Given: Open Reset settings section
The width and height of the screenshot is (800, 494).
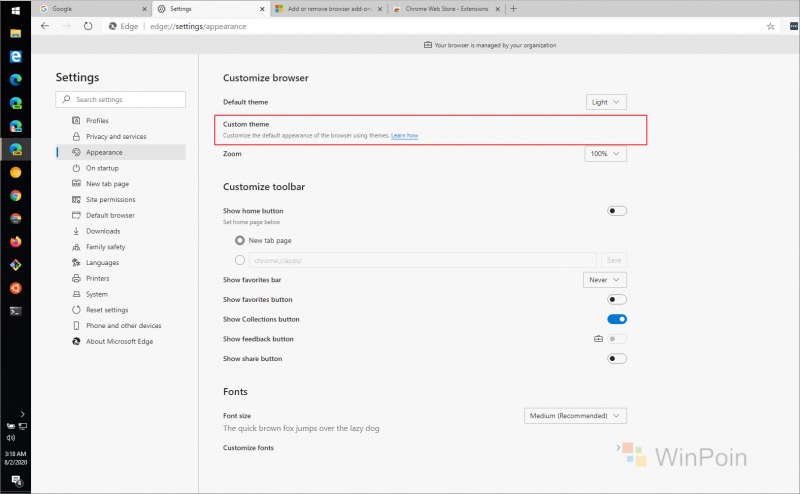Looking at the screenshot, I should (x=121, y=310).
